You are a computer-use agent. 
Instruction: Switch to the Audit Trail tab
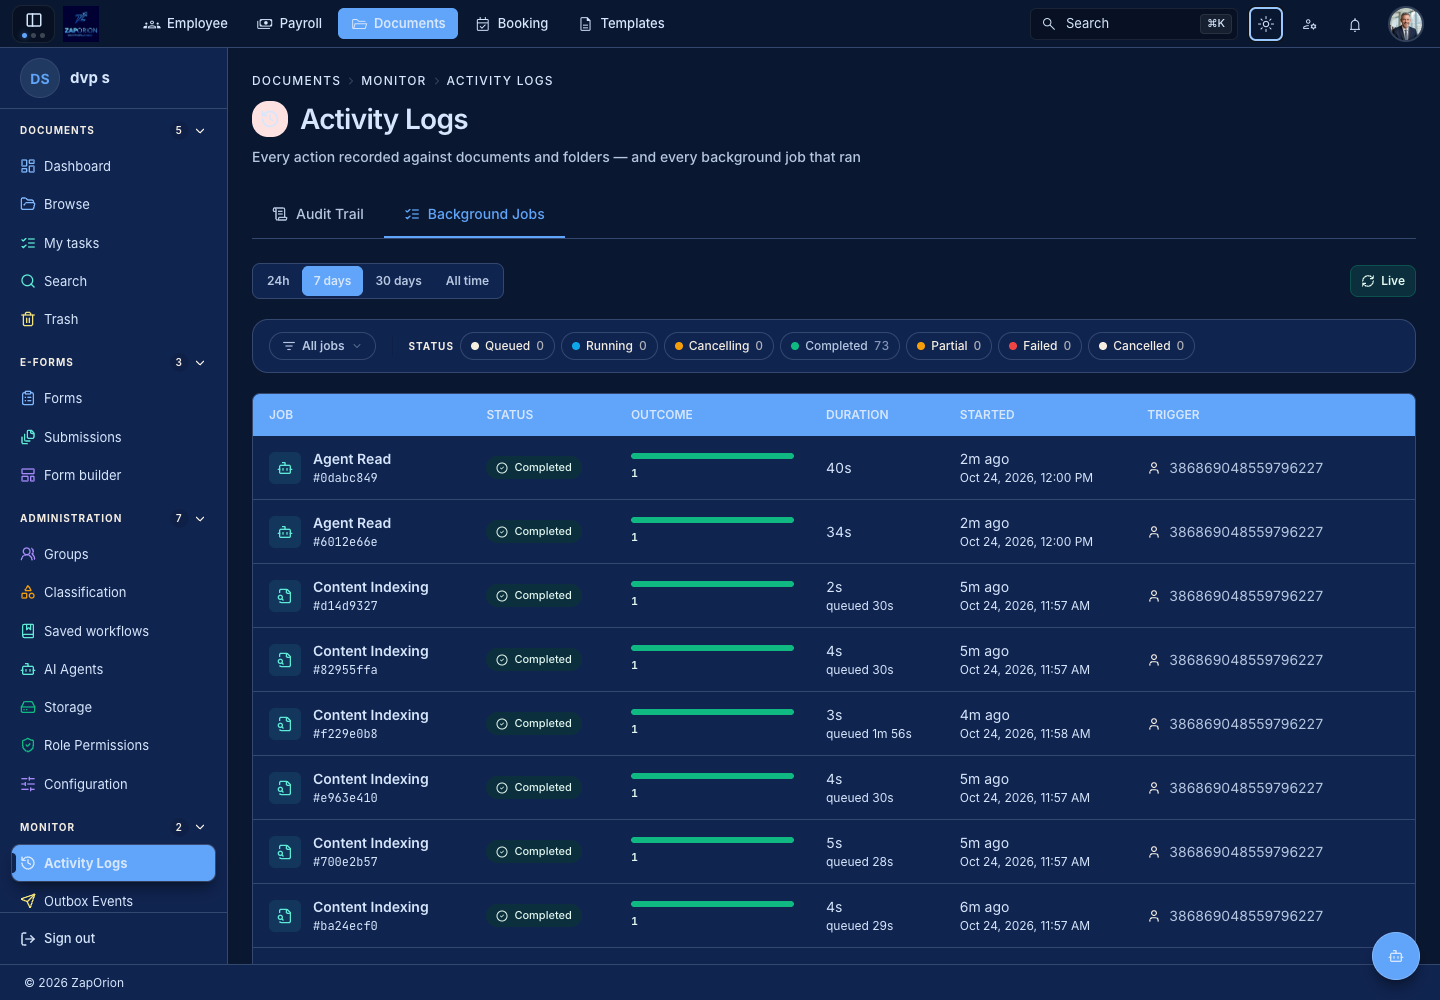tap(318, 214)
